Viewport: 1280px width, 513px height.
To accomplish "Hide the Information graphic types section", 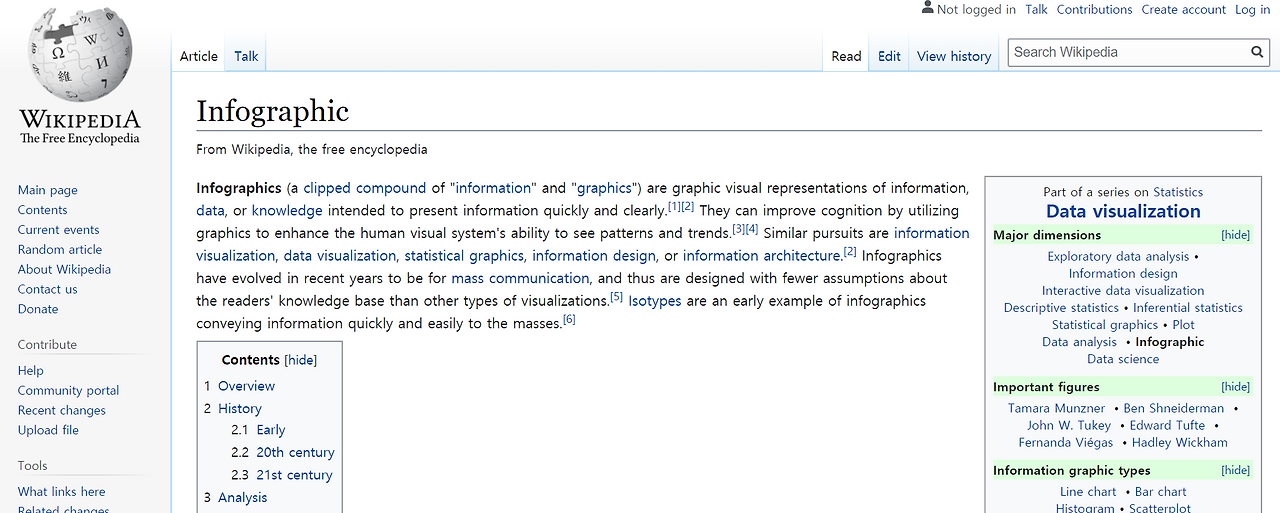I will point(1235,471).
